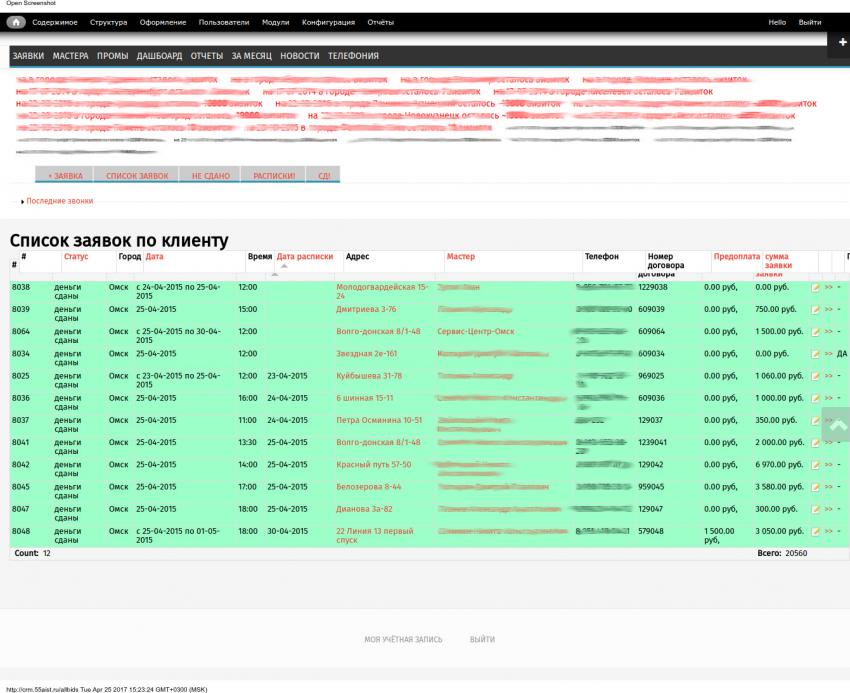The image size is (850, 693).
Task: Open address 22 Линия 13 первый спуск
Action: click(x=375, y=535)
